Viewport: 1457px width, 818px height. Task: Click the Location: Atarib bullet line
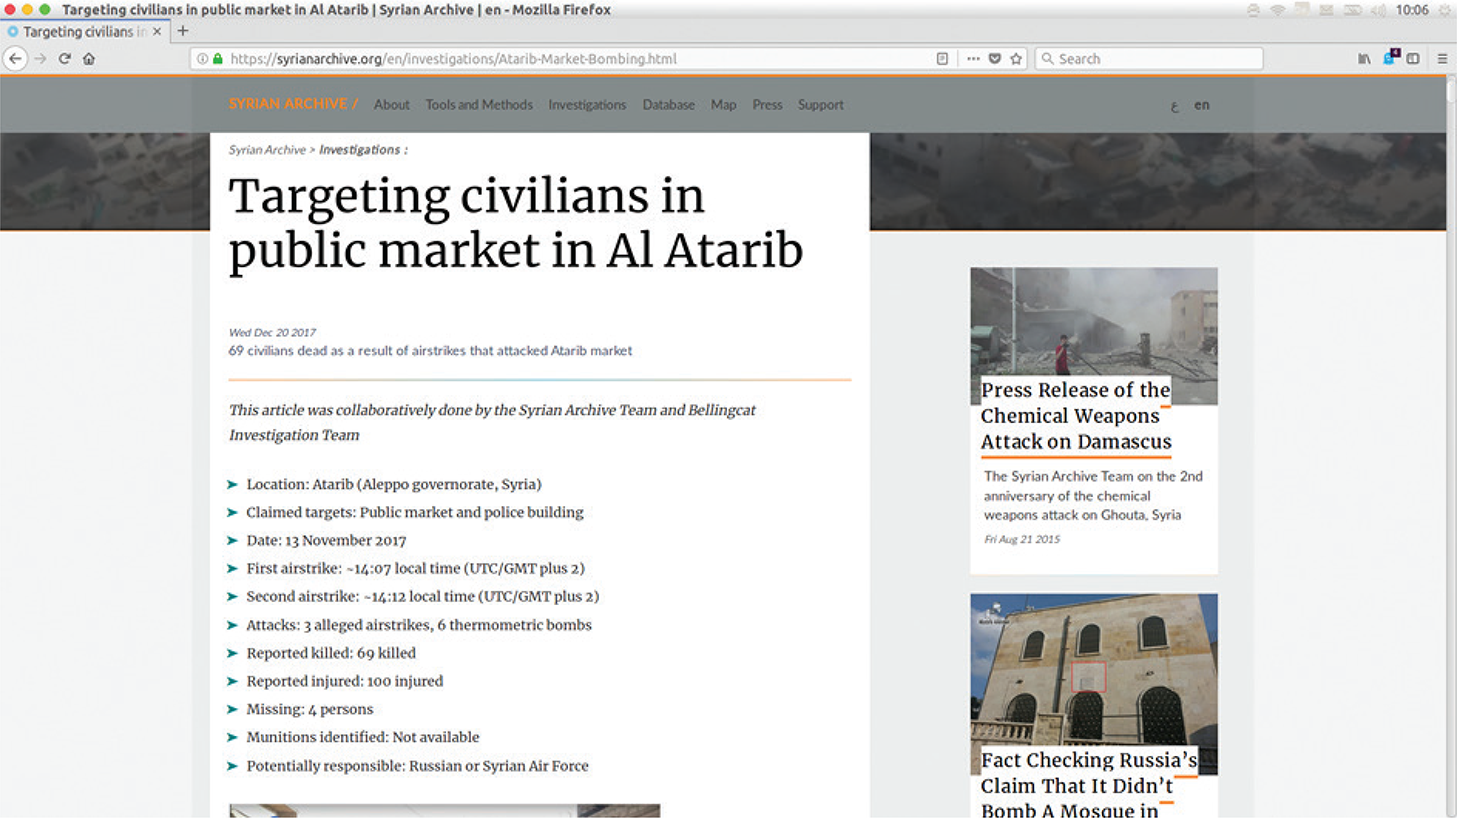tap(394, 484)
